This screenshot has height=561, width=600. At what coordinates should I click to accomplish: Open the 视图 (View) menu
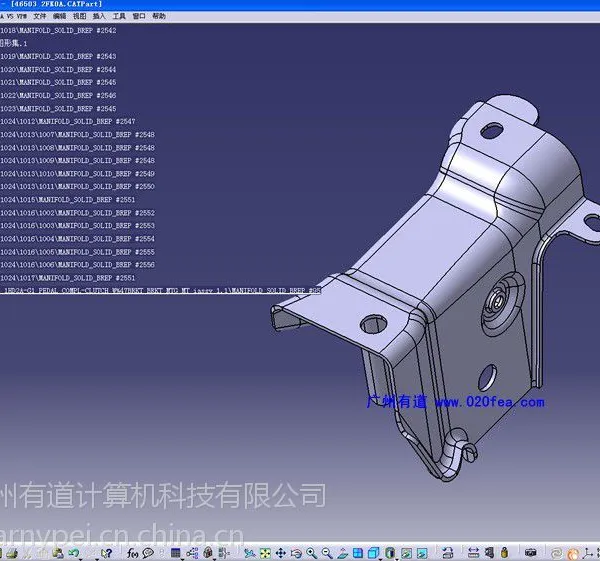pyautogui.click(x=79, y=16)
